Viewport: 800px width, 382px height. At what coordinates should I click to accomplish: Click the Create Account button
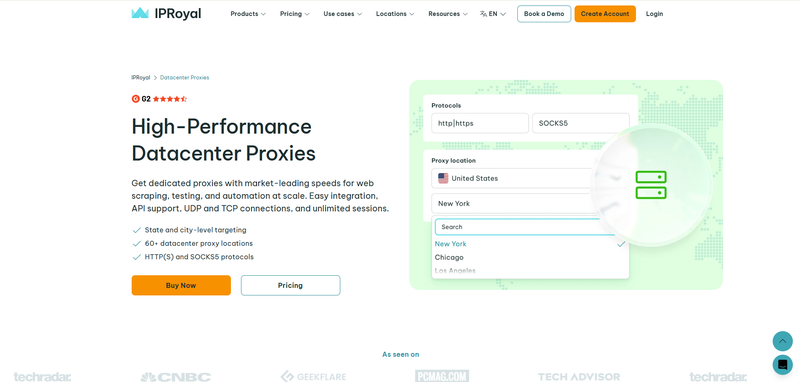click(605, 14)
